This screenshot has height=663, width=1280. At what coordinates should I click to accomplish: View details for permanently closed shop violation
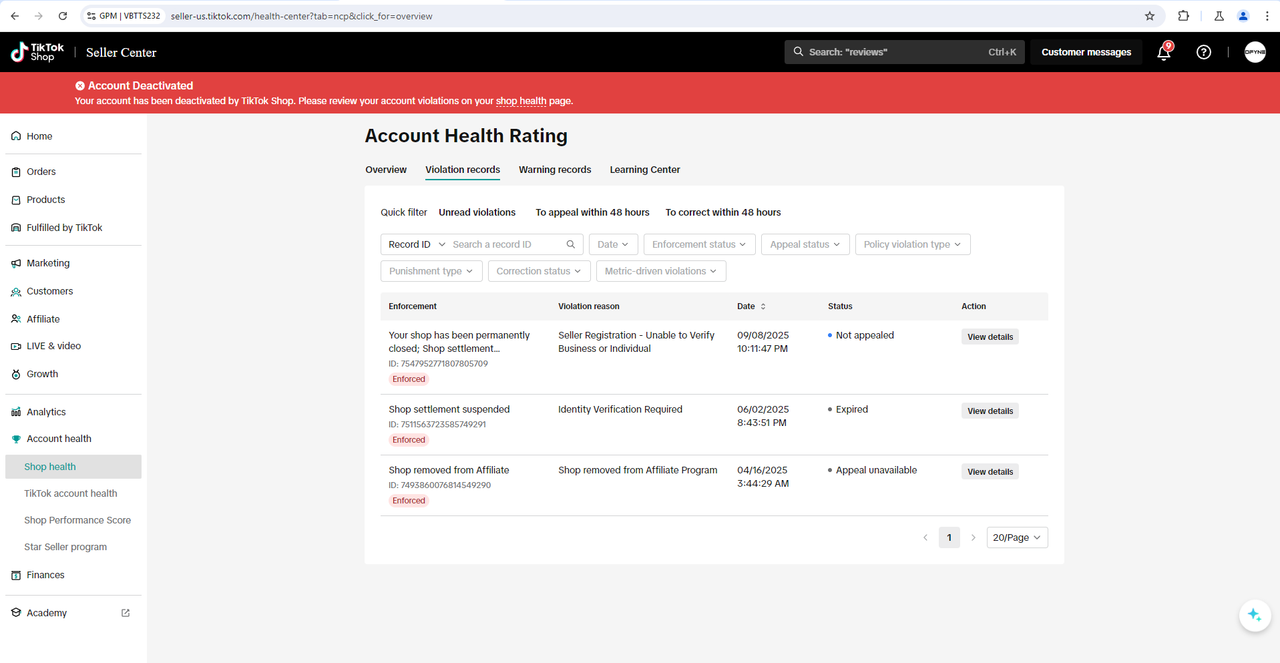[x=990, y=337]
